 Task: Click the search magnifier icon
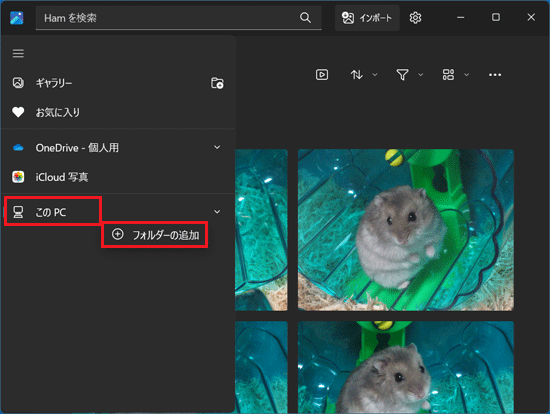[x=305, y=18]
